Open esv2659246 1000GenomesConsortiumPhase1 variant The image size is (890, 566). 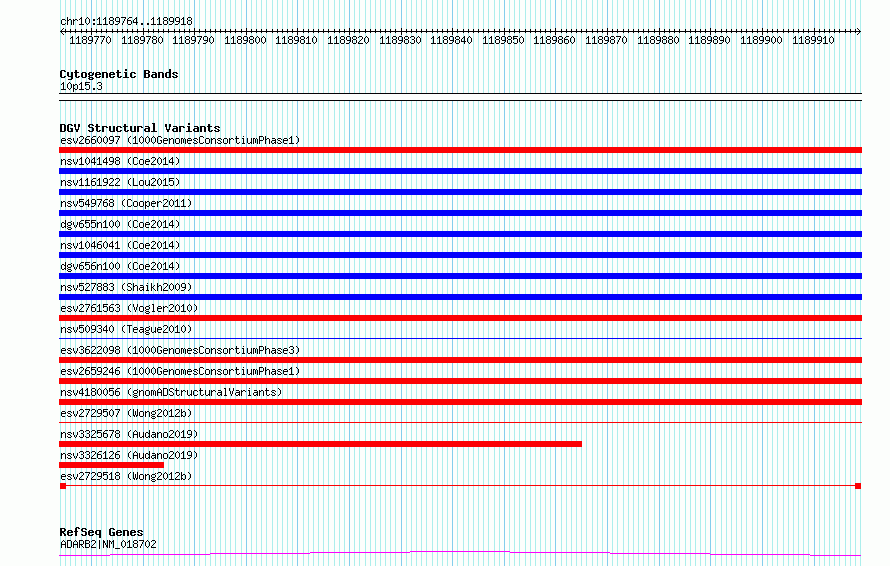[x=180, y=371]
